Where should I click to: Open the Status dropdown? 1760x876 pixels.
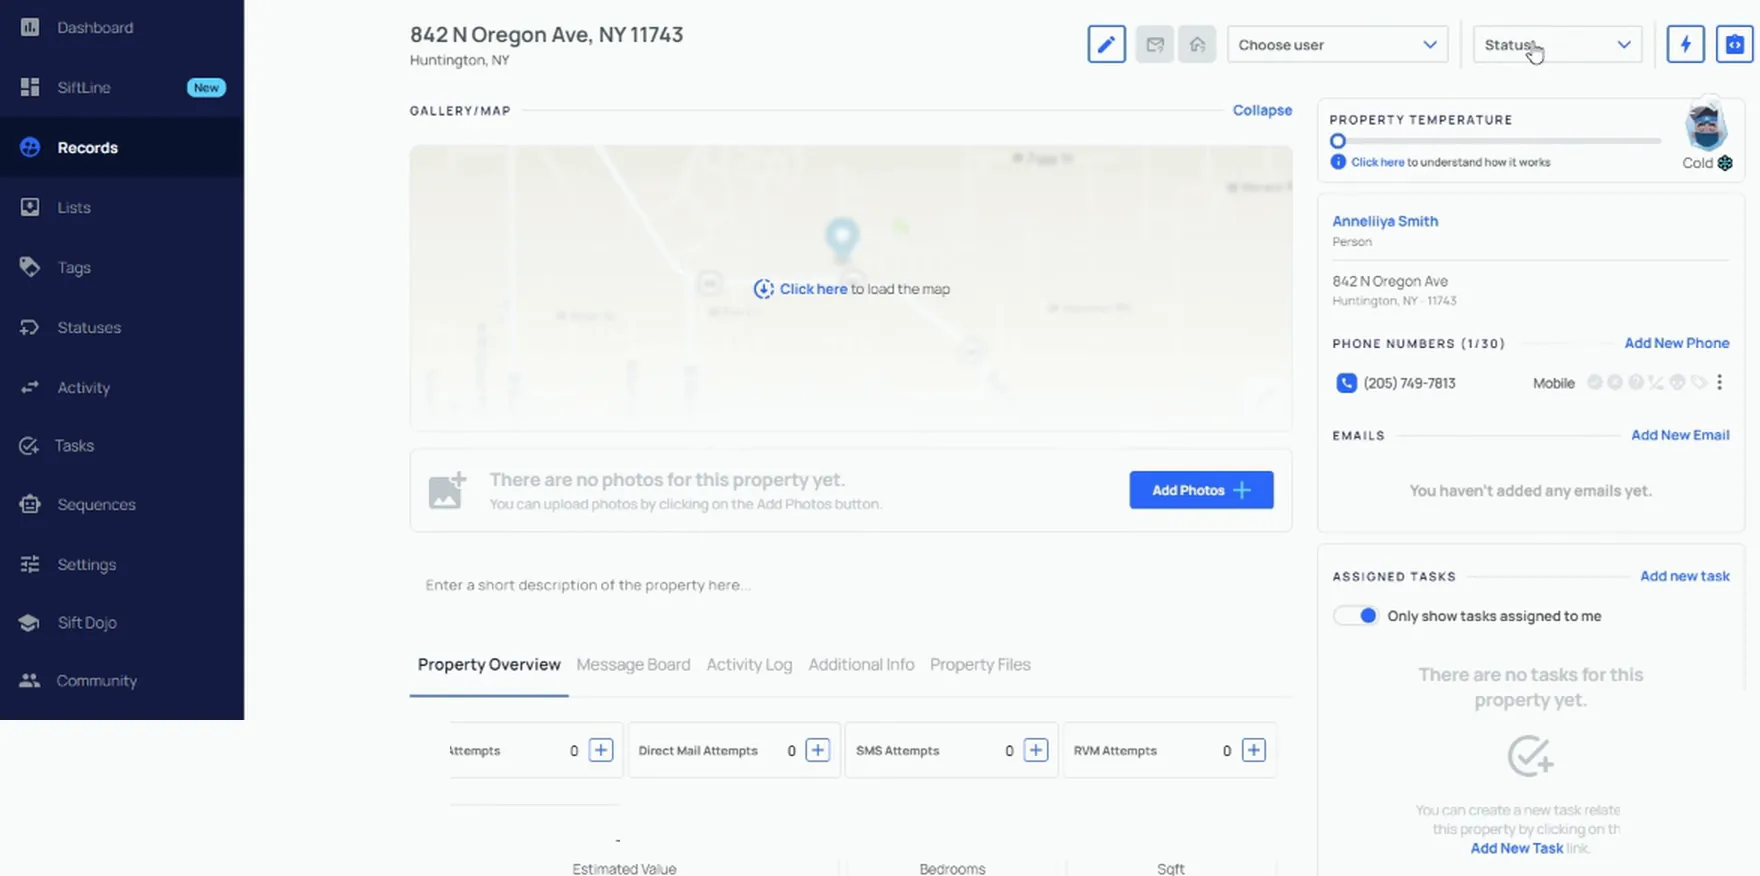(x=1557, y=44)
